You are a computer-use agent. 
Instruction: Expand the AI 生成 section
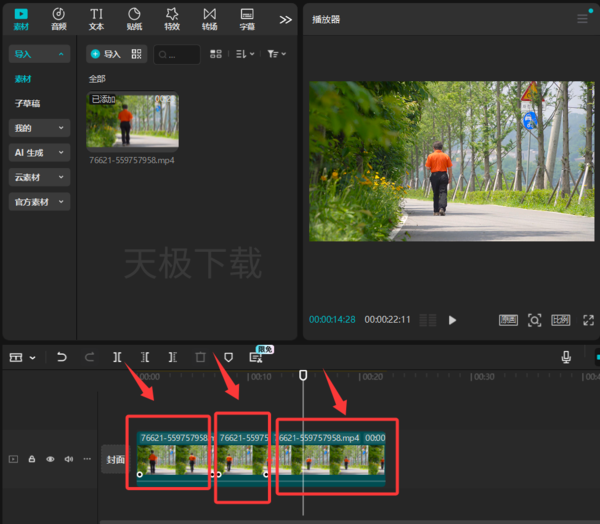(x=39, y=153)
